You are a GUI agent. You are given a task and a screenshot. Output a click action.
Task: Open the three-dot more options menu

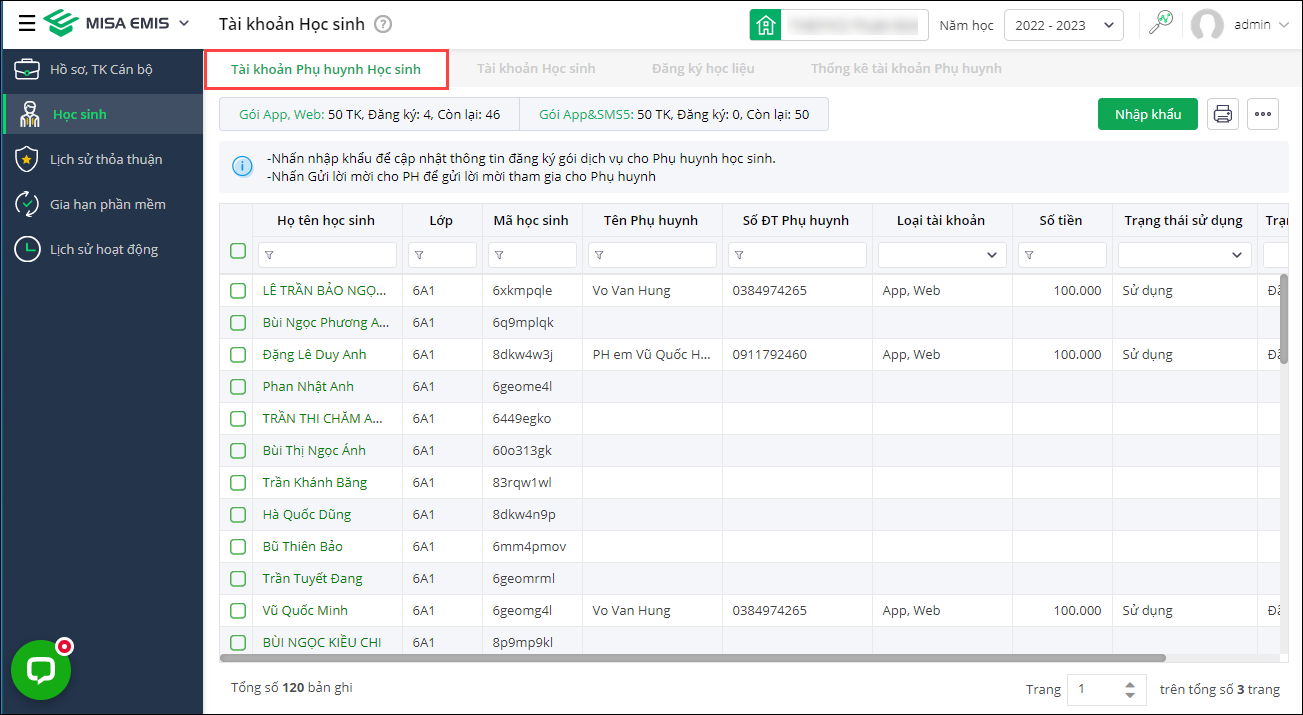(1263, 114)
